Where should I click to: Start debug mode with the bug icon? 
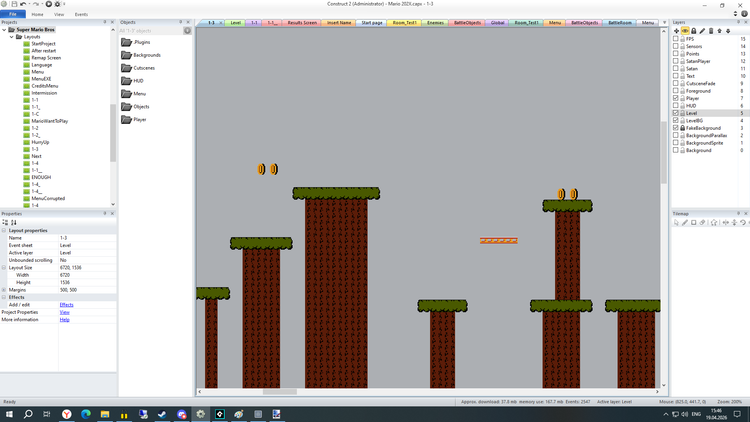coord(57,4)
